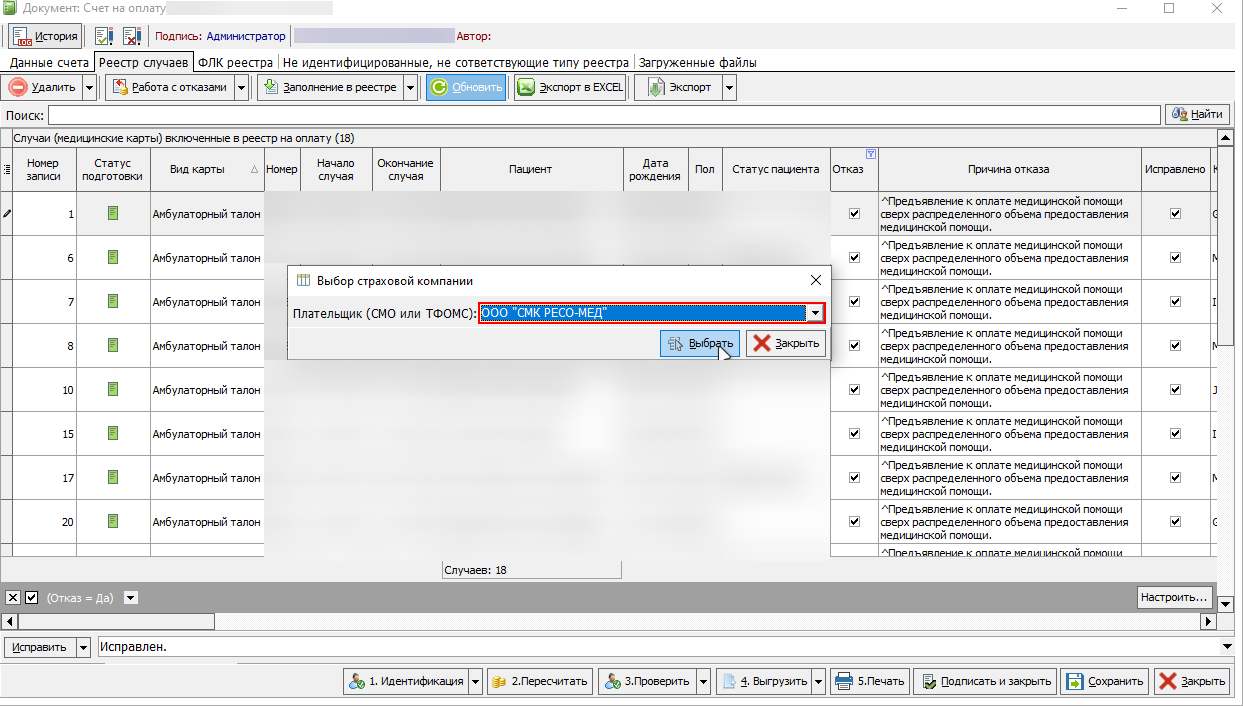Refresh the registry with Обновить
The width and height of the screenshot is (1243, 706).
[x=466, y=88]
